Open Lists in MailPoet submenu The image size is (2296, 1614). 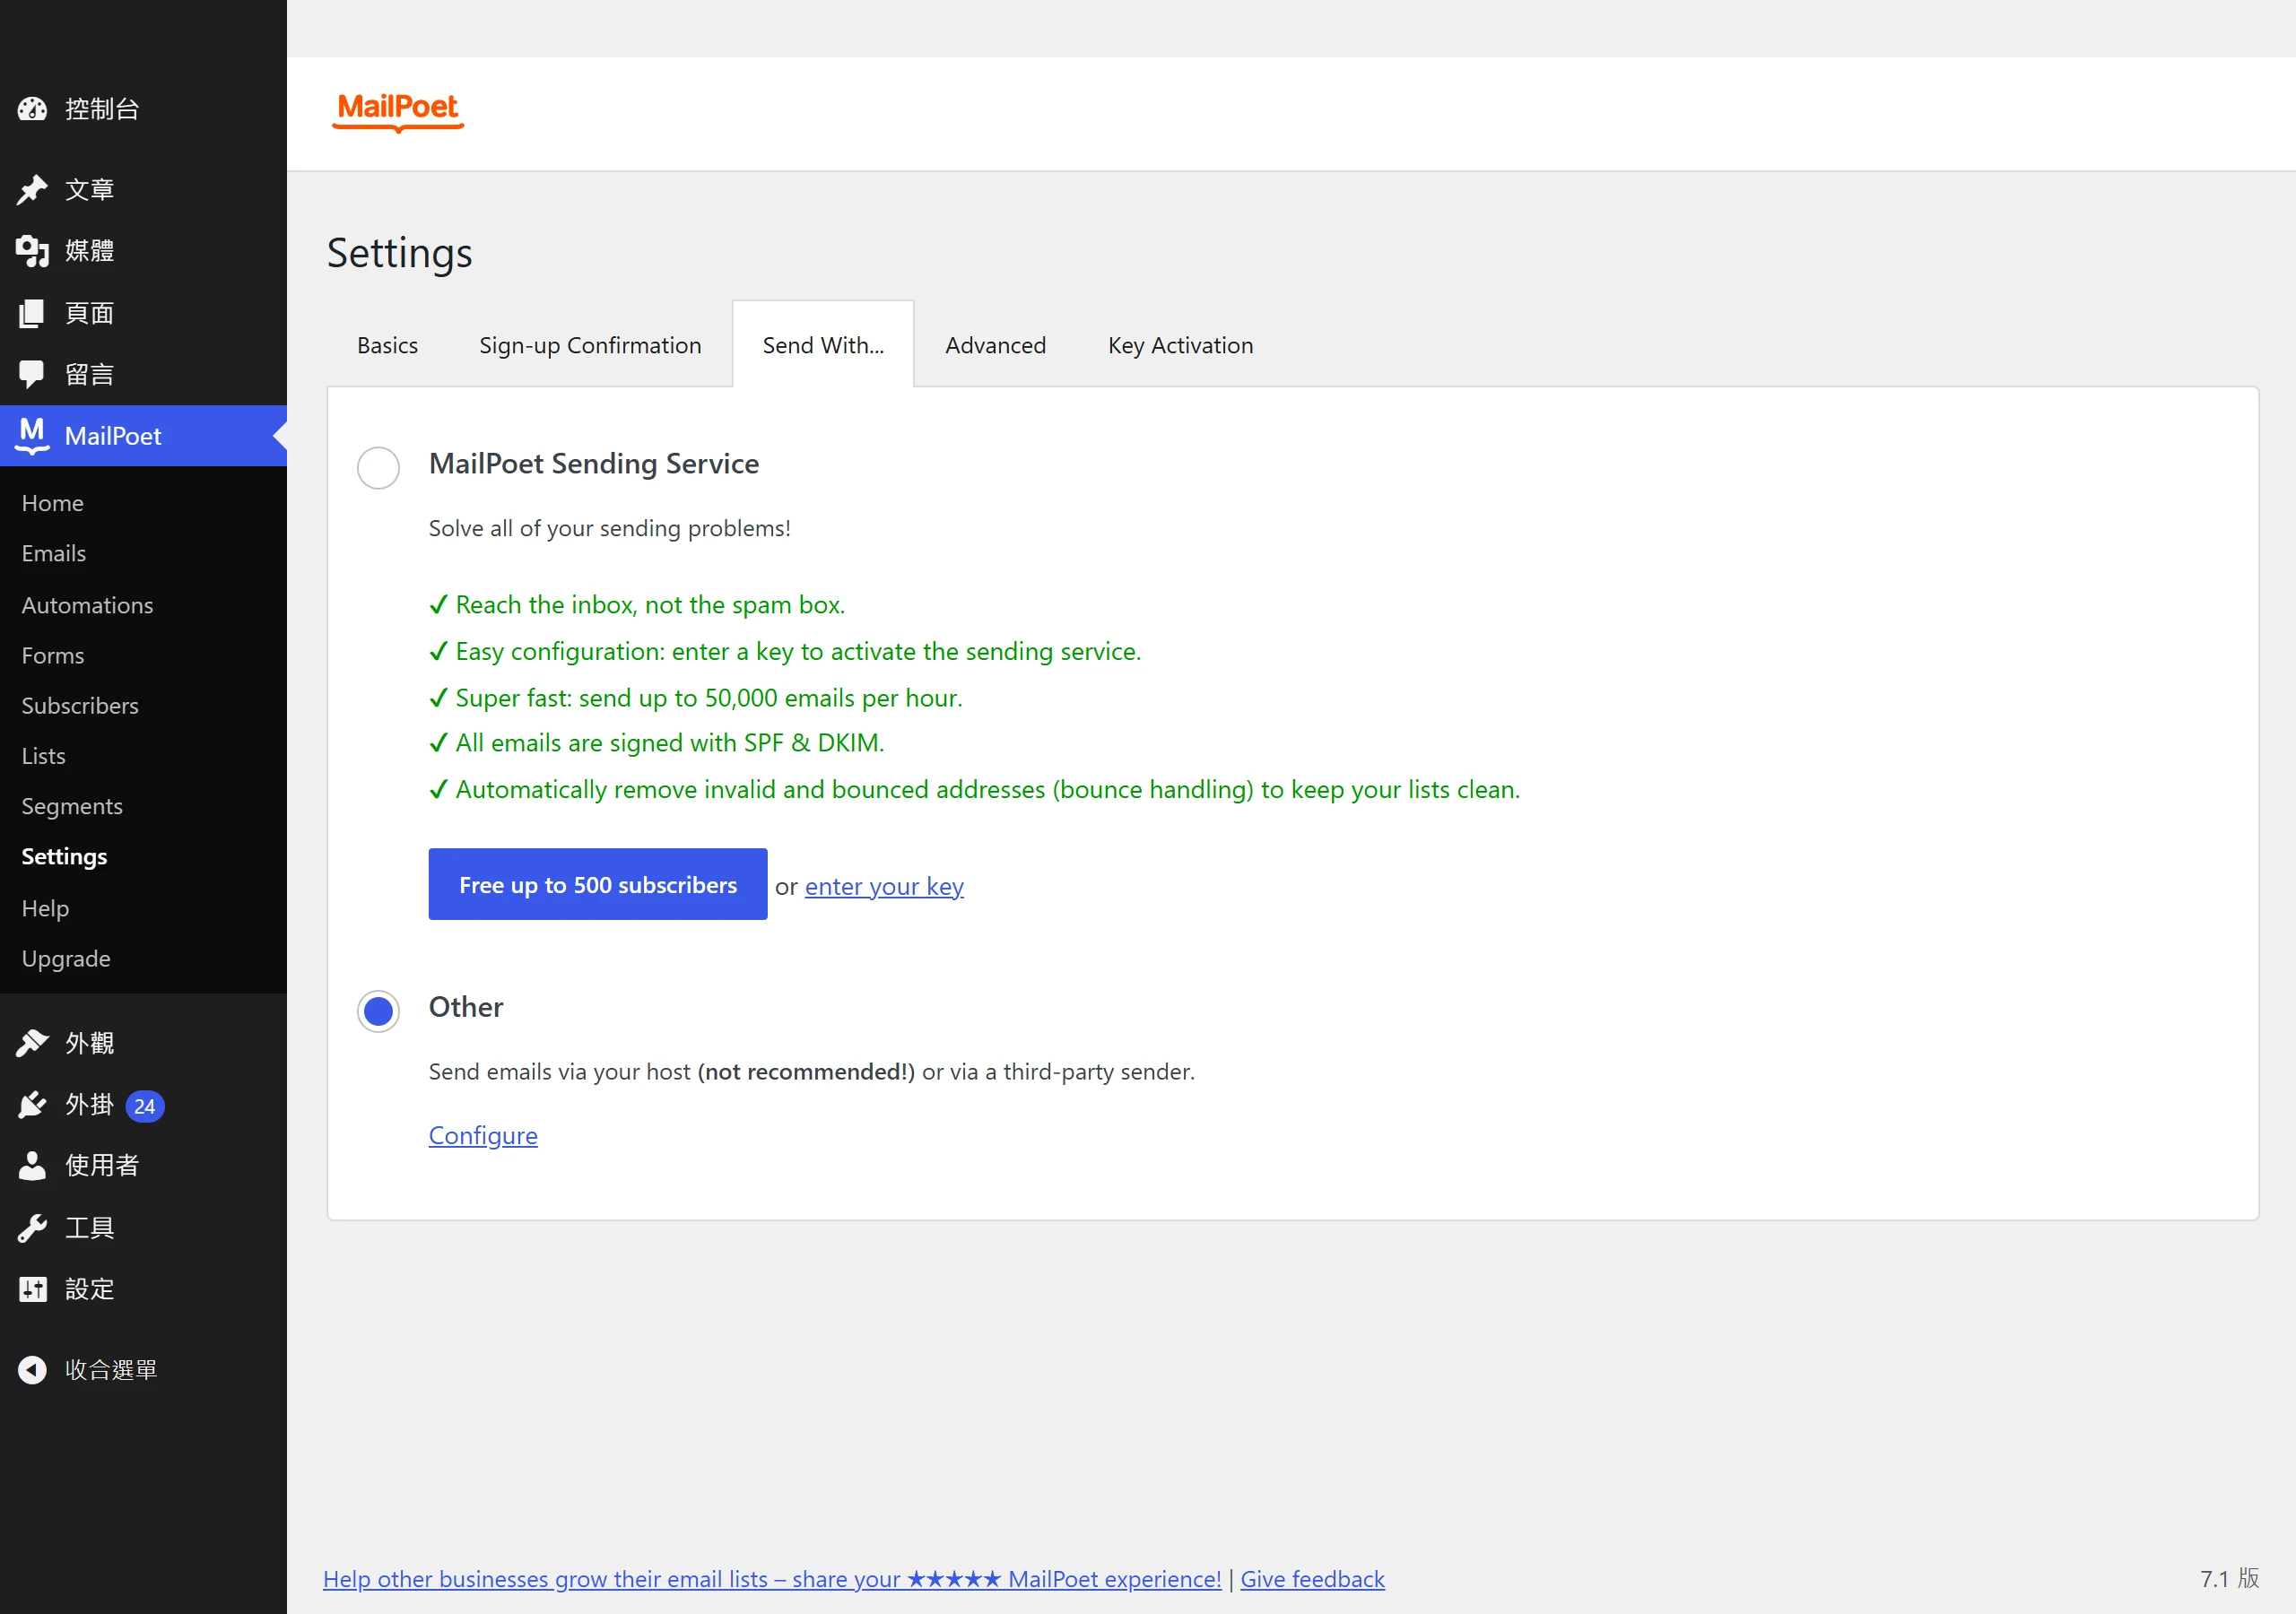point(44,756)
